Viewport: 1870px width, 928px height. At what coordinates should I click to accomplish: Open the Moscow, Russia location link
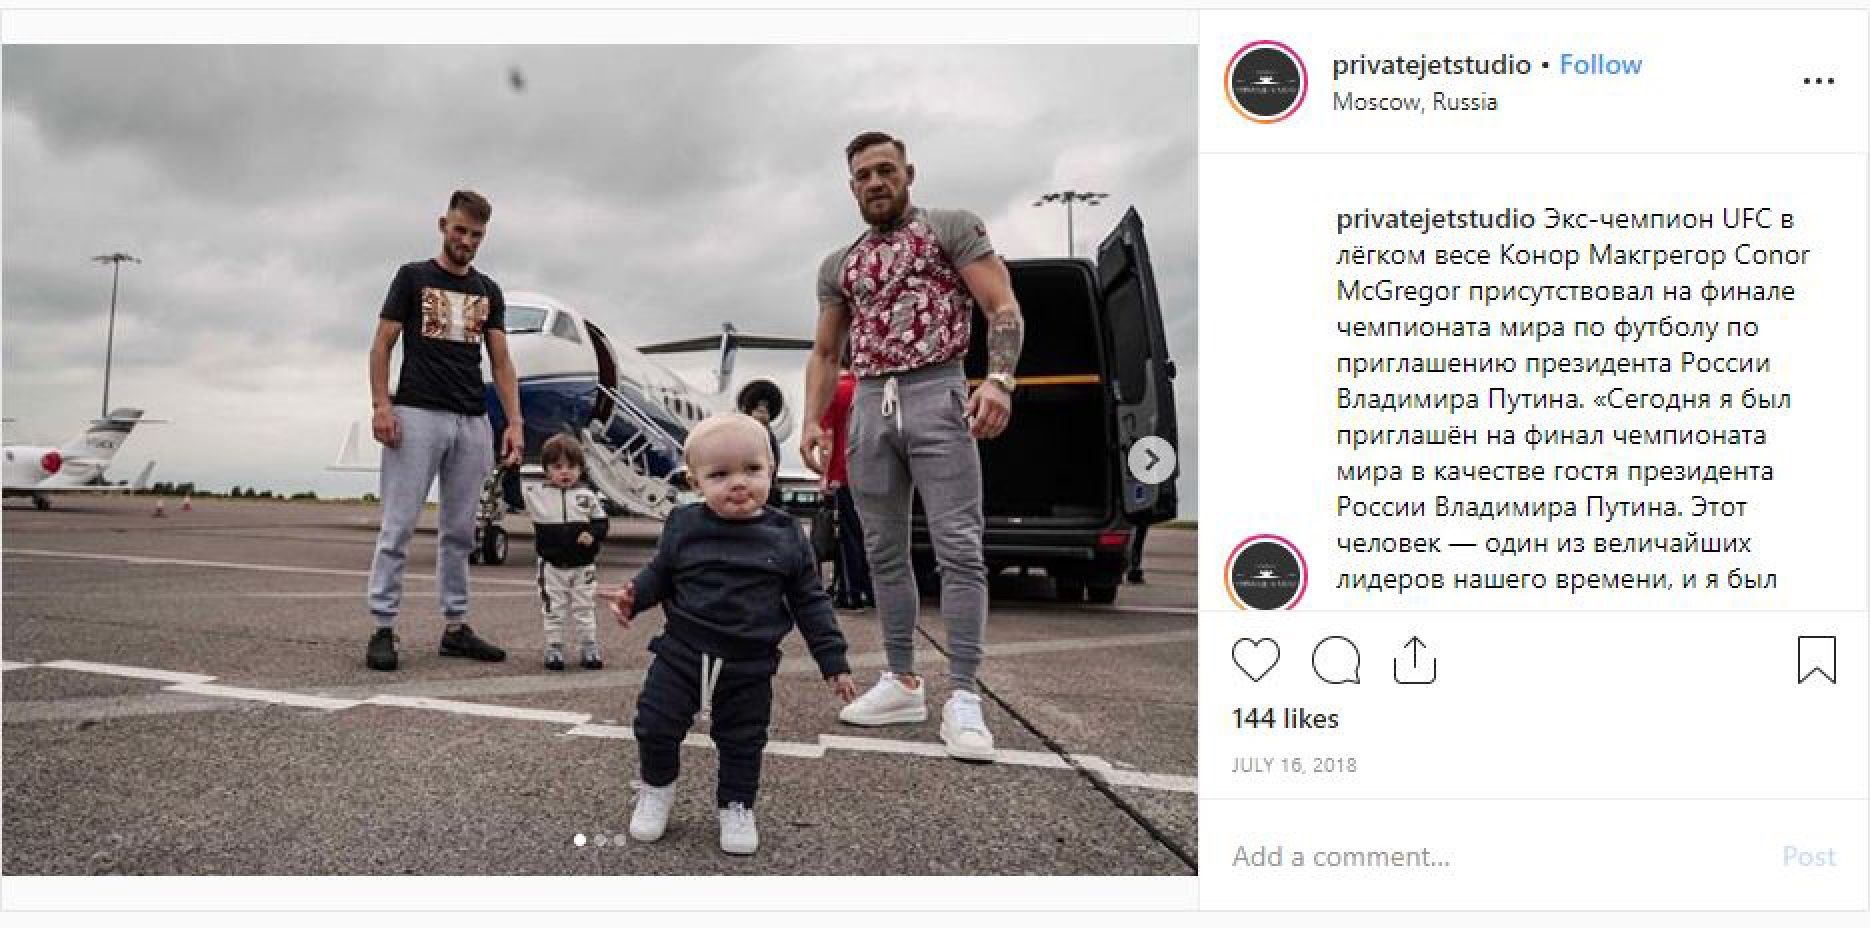pyautogui.click(x=1415, y=102)
